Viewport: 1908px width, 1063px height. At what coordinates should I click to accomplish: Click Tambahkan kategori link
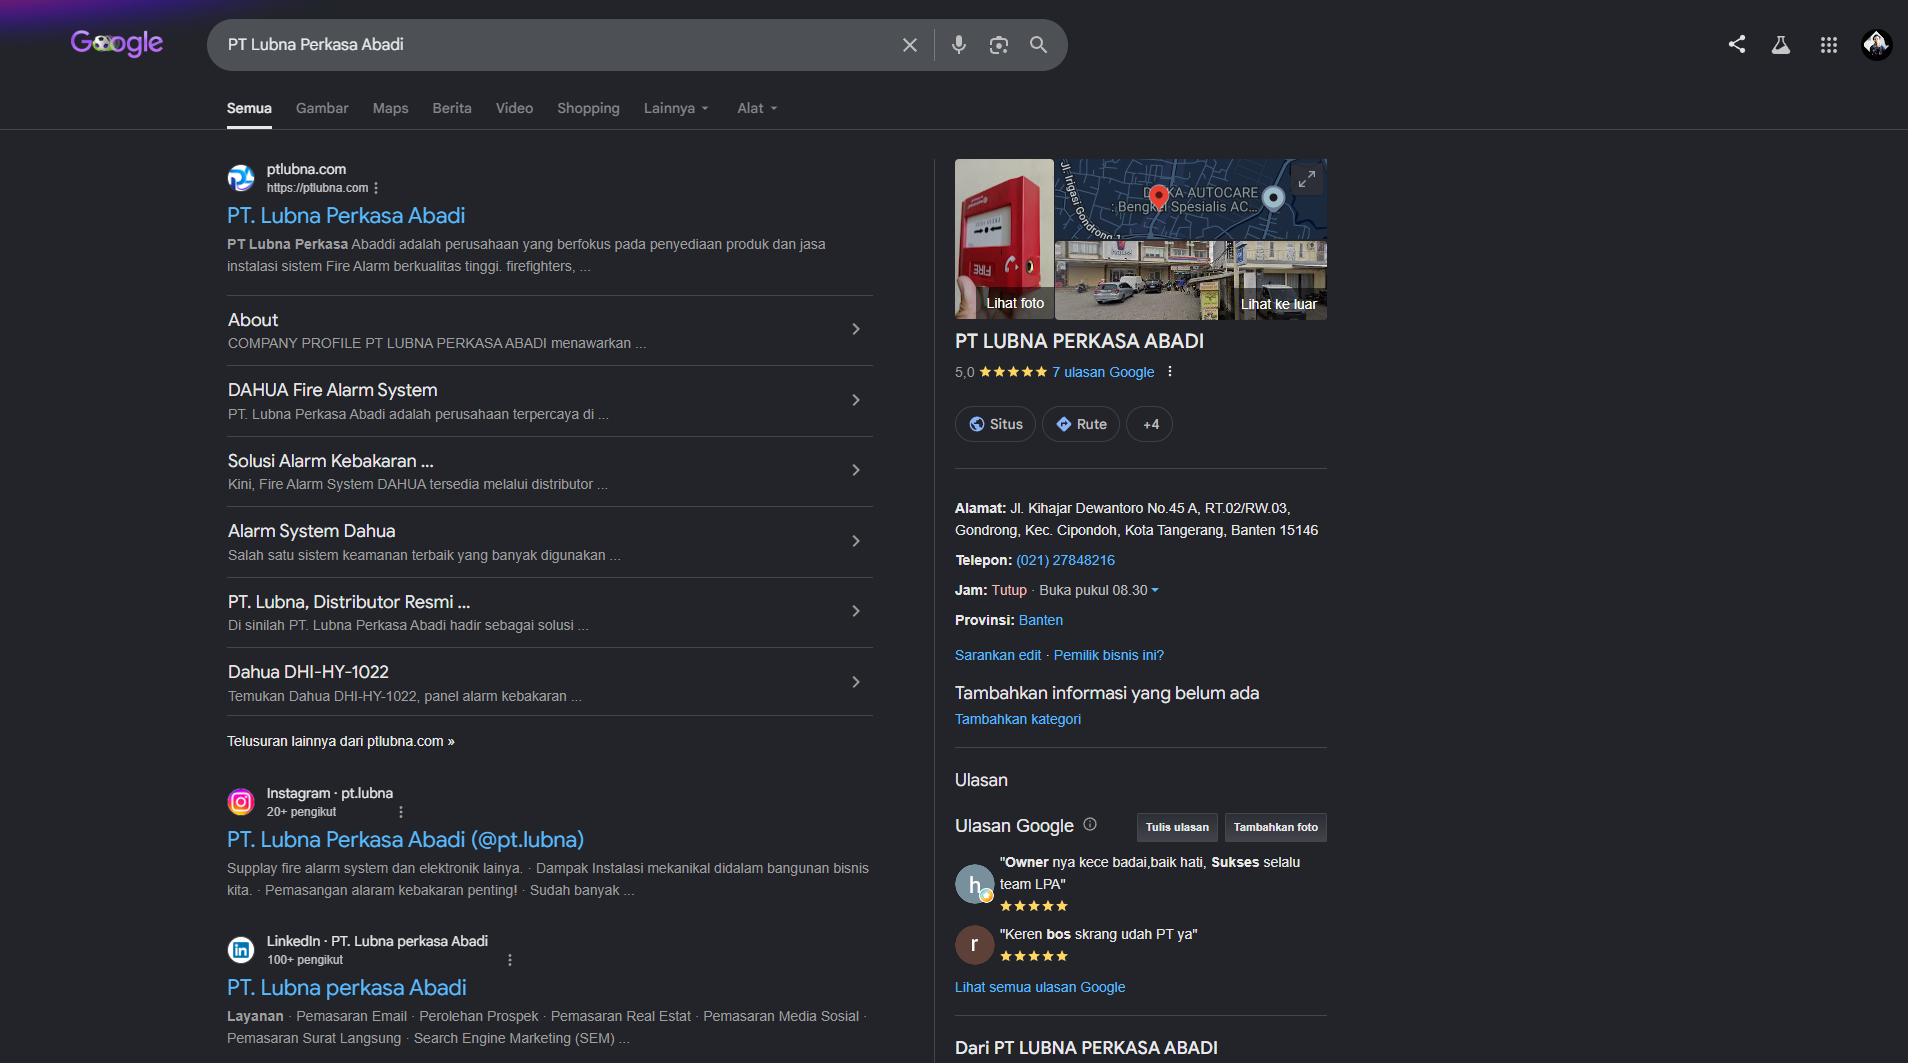(x=1018, y=719)
